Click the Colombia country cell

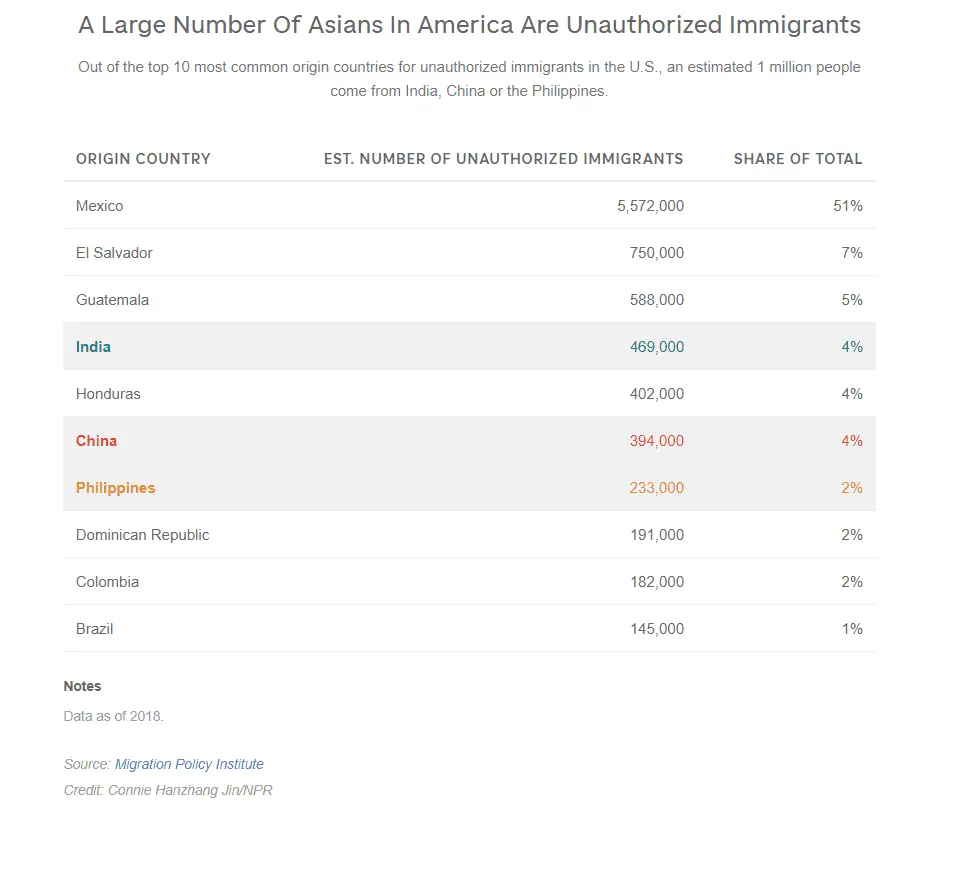107,582
